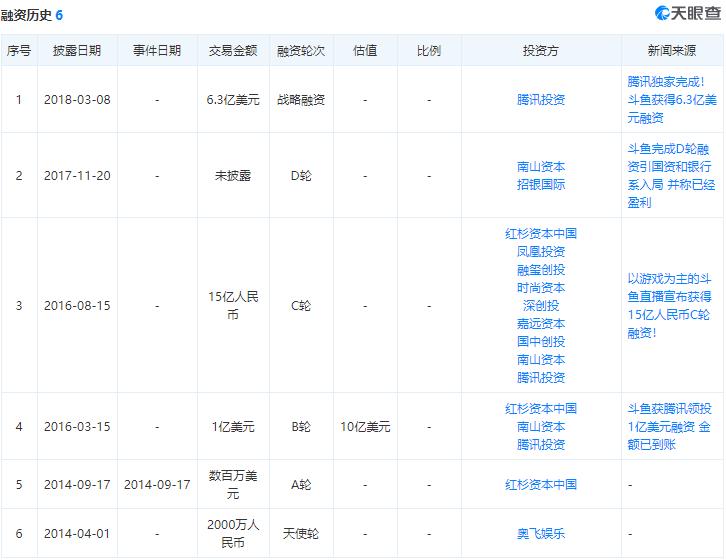Select round cell 天使轮
The width and height of the screenshot is (726, 560).
point(301,534)
